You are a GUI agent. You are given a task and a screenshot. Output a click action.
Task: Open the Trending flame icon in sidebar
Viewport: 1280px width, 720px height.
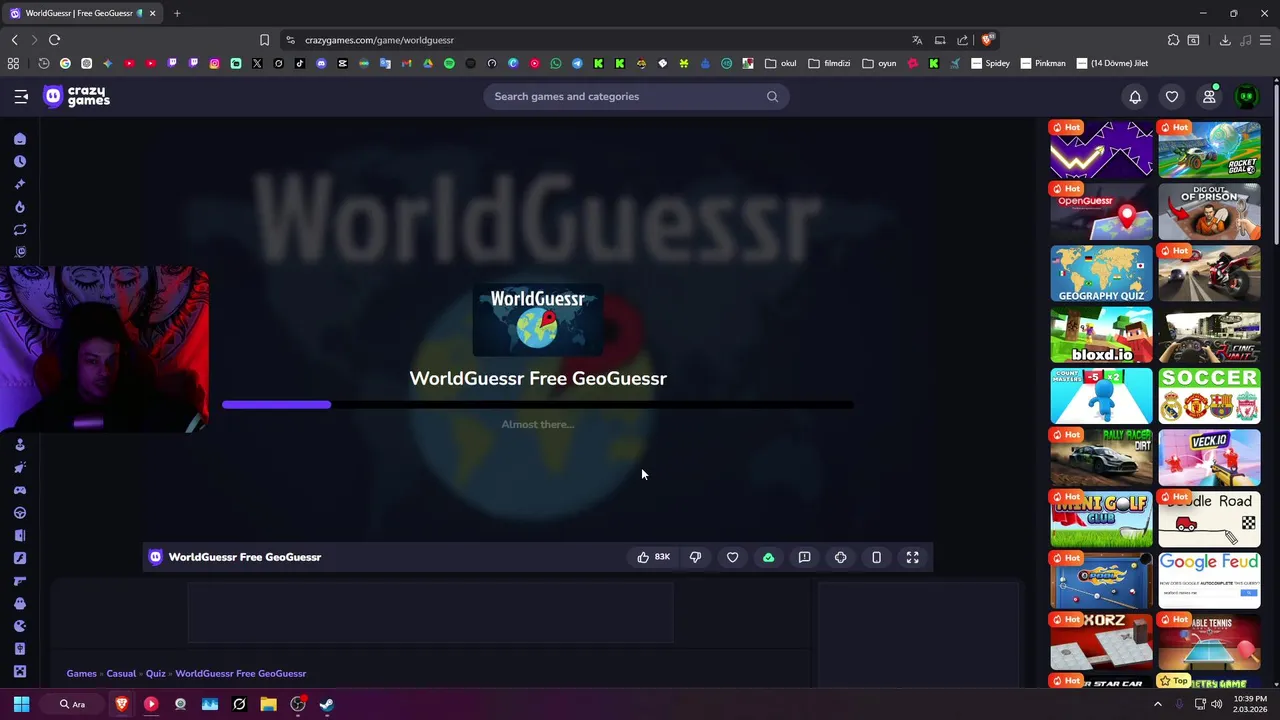tap(20, 207)
